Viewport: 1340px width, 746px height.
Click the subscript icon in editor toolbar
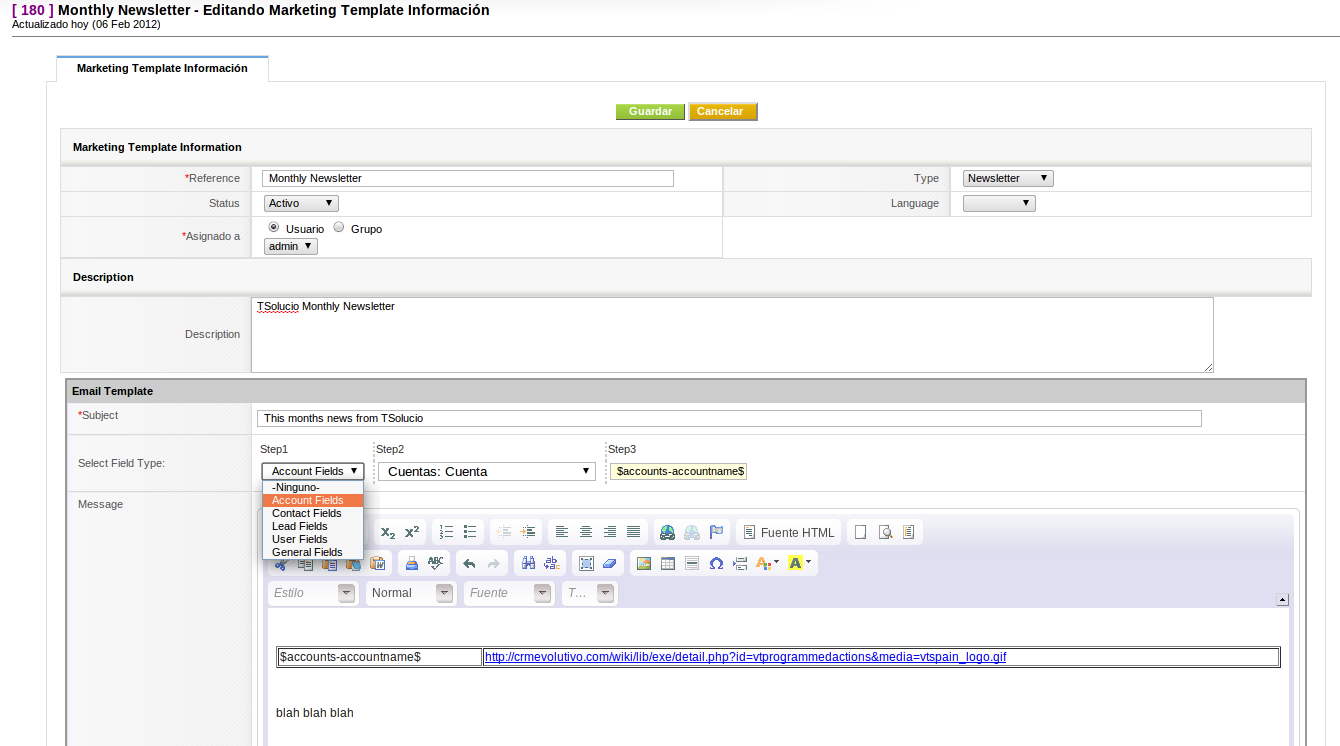coord(388,533)
